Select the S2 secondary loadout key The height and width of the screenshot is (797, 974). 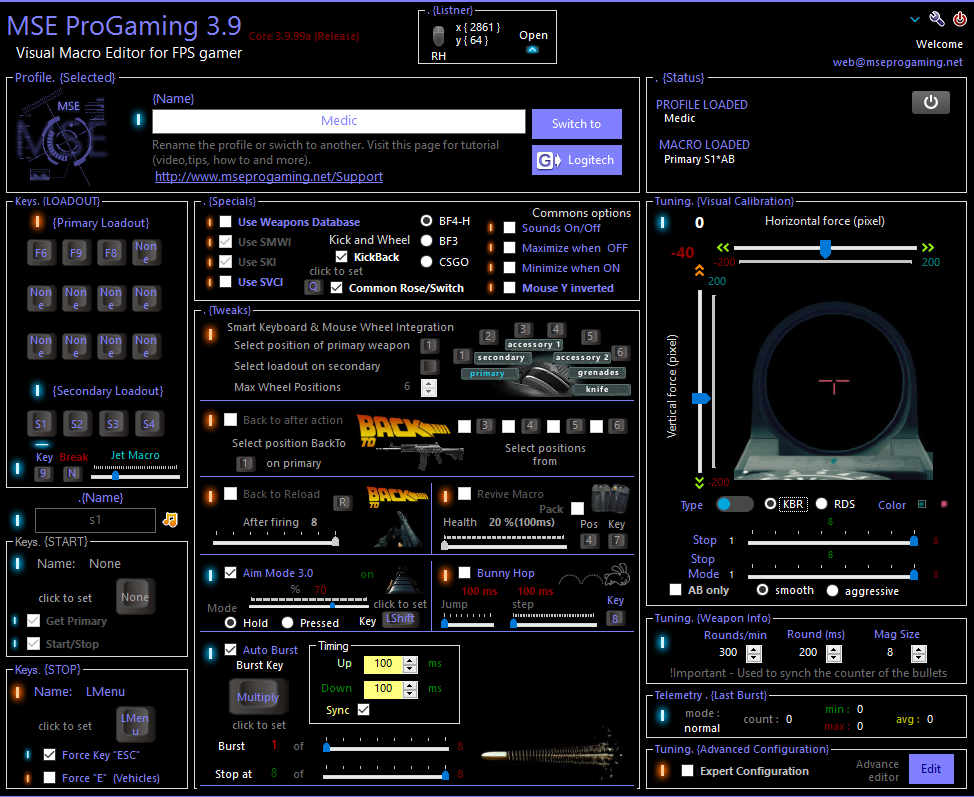tap(77, 424)
